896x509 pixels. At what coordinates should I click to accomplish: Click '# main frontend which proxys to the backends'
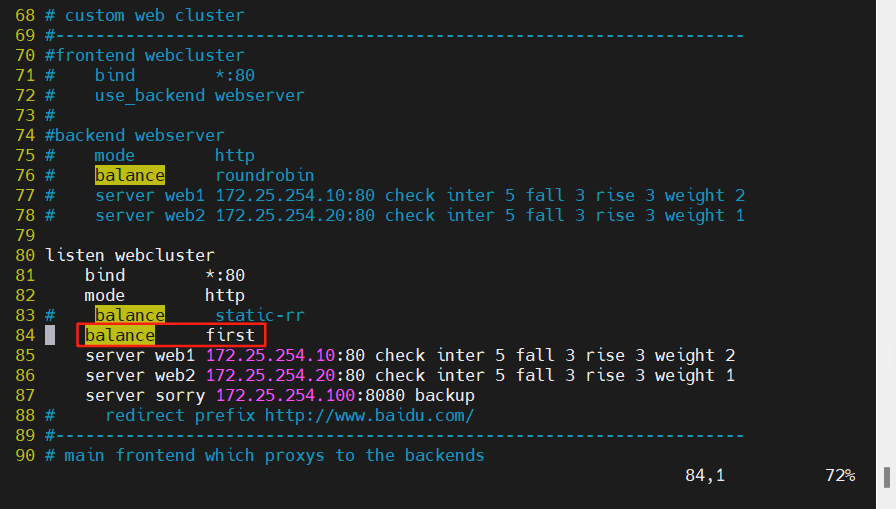pyautogui.click(x=265, y=455)
